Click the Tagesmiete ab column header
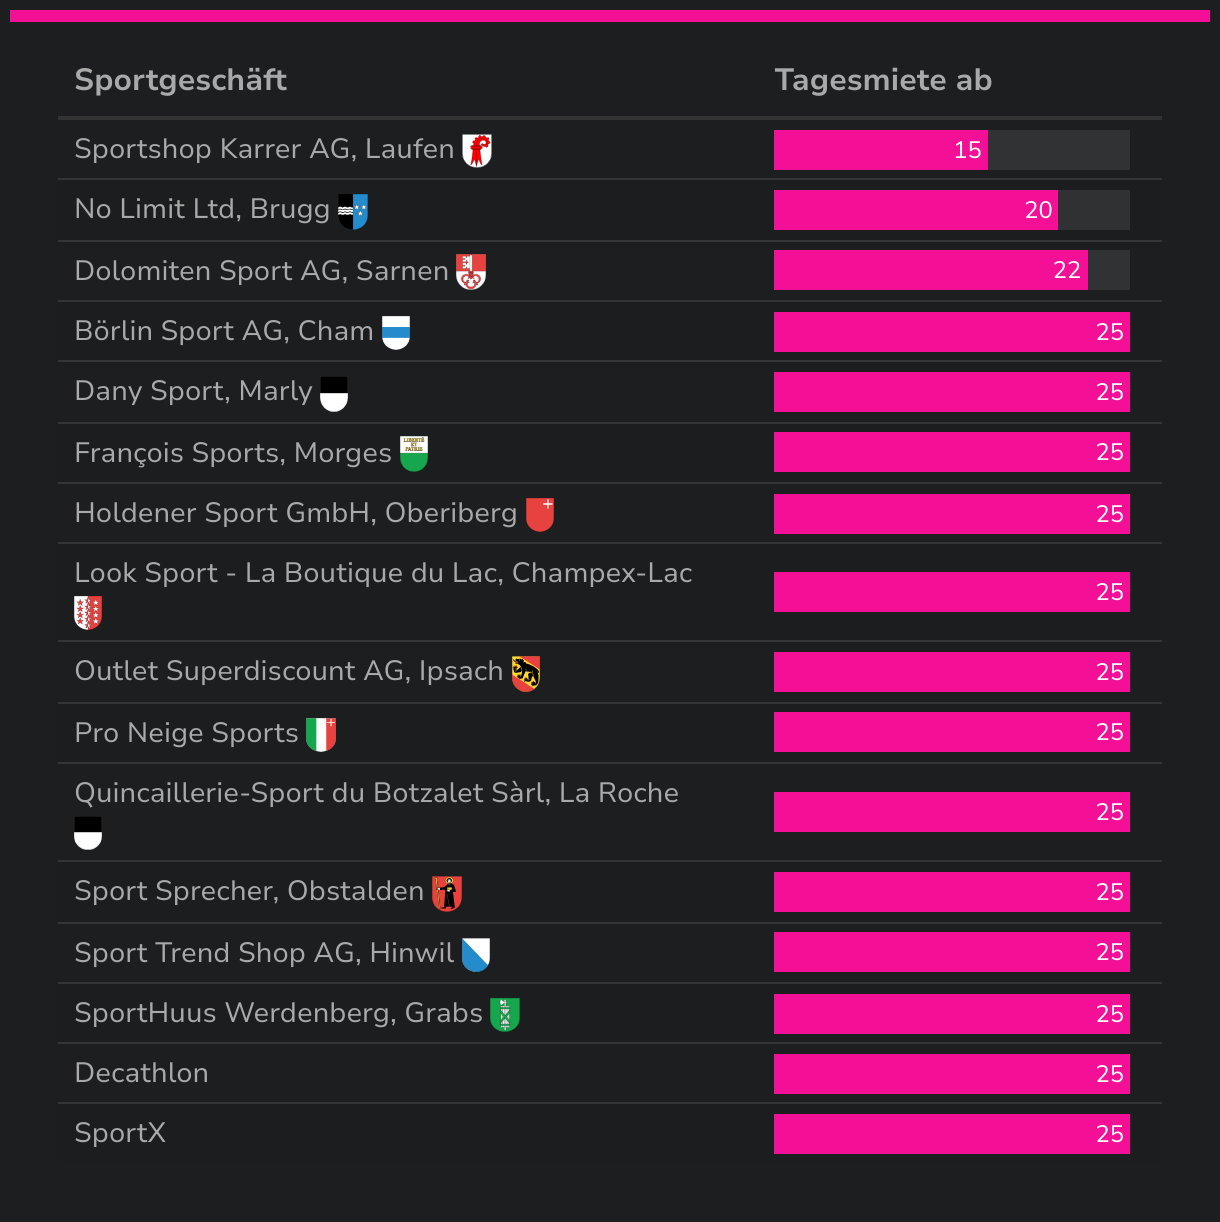1220x1222 pixels. coord(883,80)
